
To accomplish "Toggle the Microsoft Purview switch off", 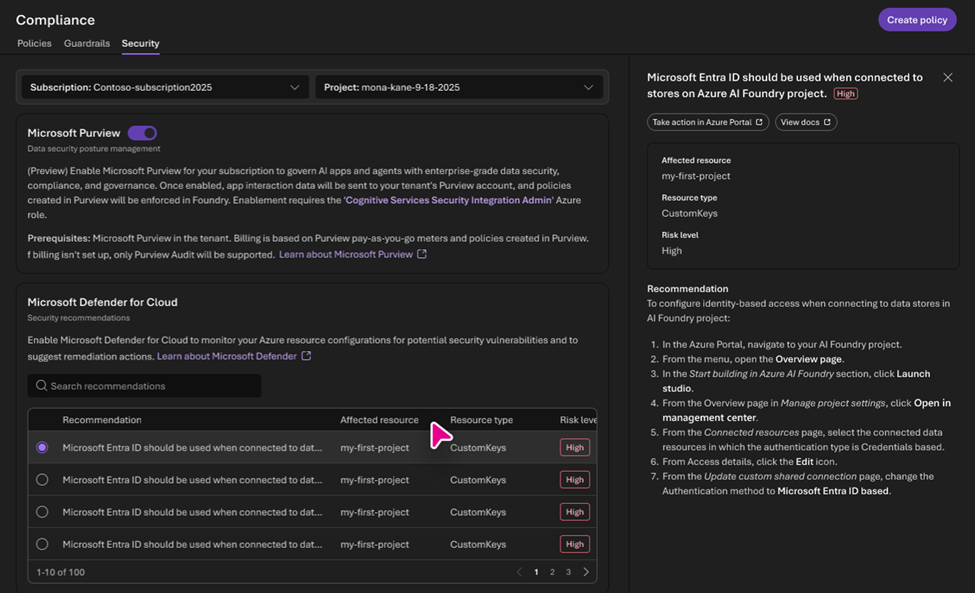I will pos(142,133).
